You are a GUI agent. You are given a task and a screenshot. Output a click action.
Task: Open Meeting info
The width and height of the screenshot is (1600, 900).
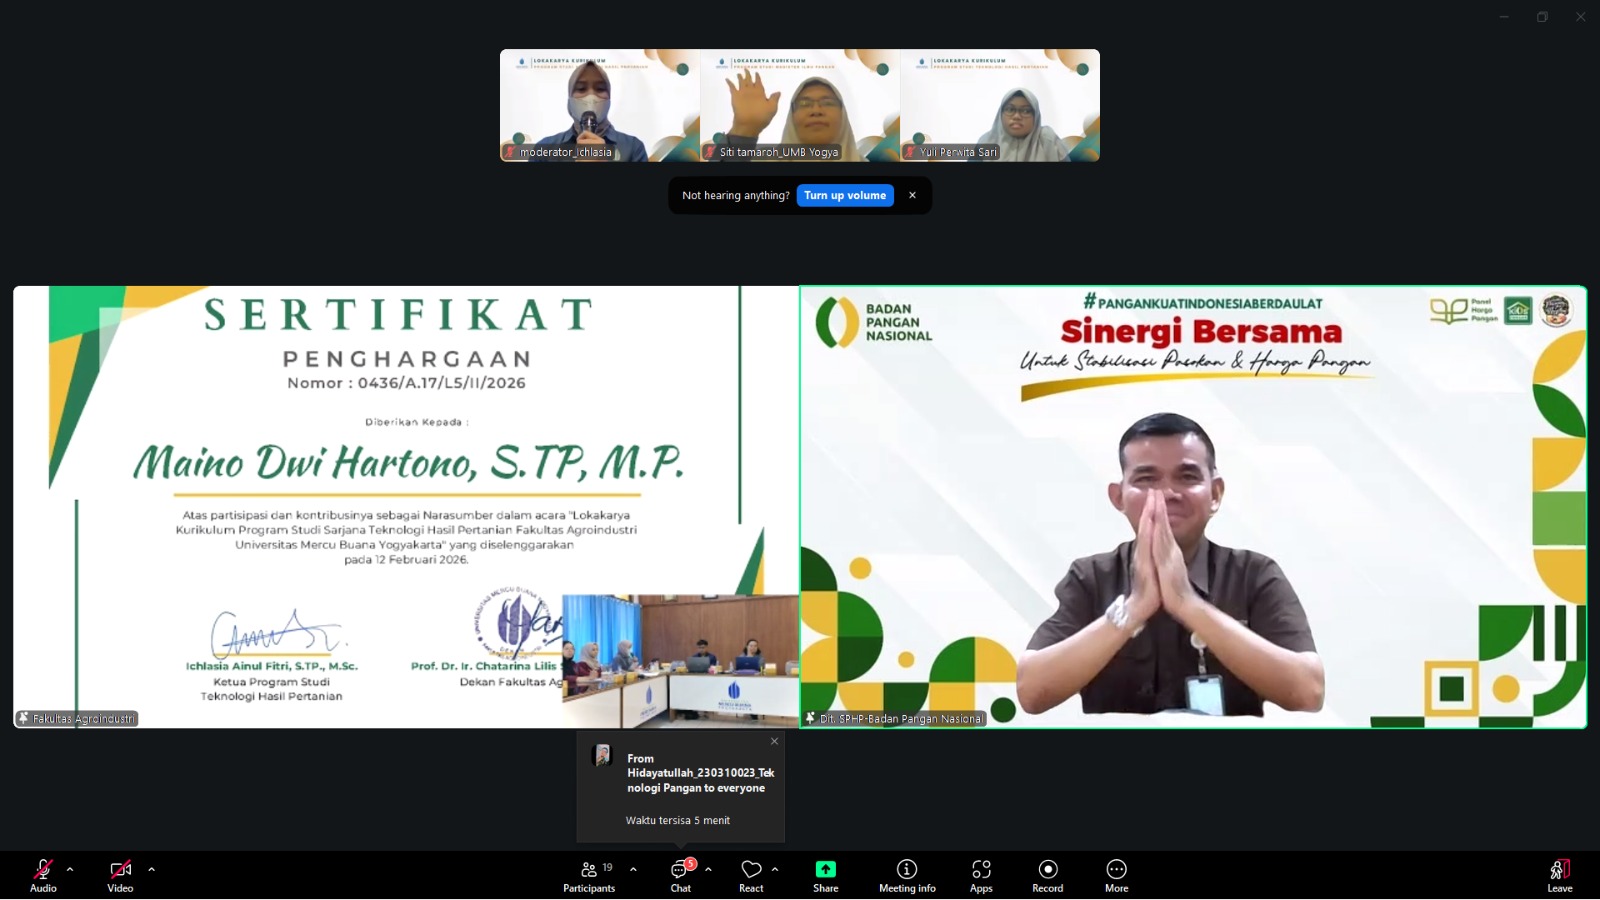click(907, 875)
